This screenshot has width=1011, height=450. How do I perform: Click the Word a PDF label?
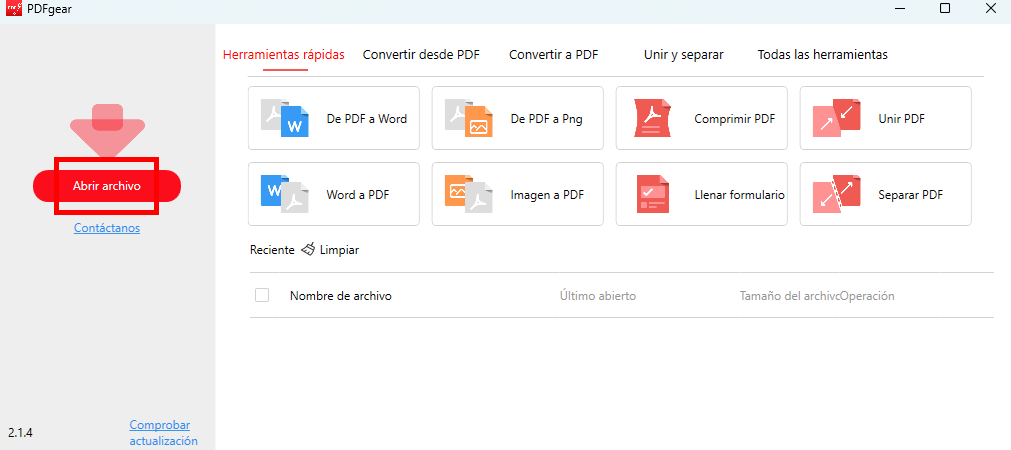(358, 195)
